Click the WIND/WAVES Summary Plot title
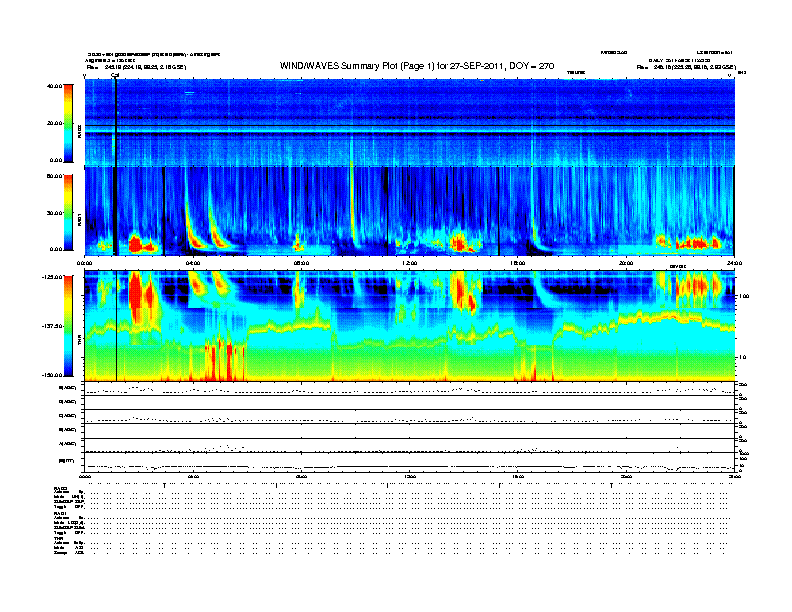Screen dimensions: 792x612 pyautogui.click(x=417, y=66)
